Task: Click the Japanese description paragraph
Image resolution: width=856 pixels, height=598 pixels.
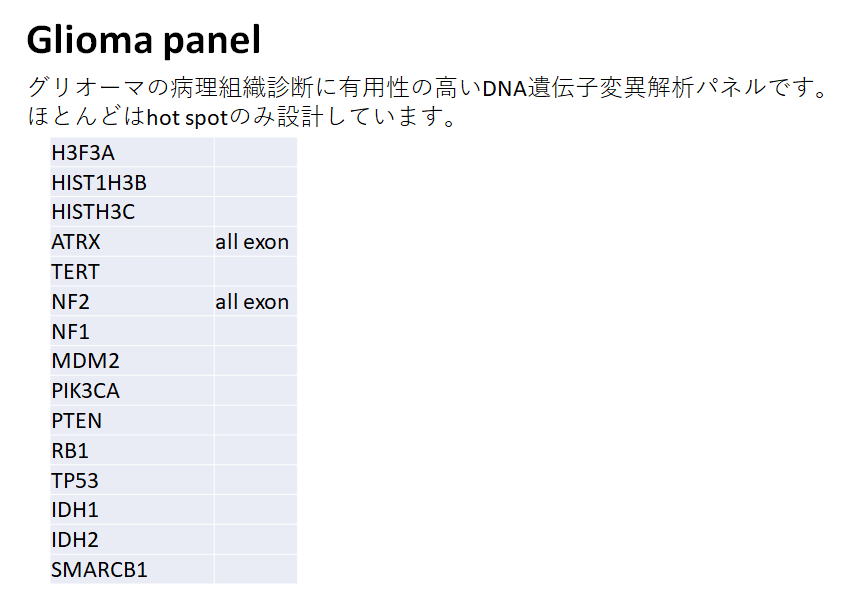Action: (428, 102)
